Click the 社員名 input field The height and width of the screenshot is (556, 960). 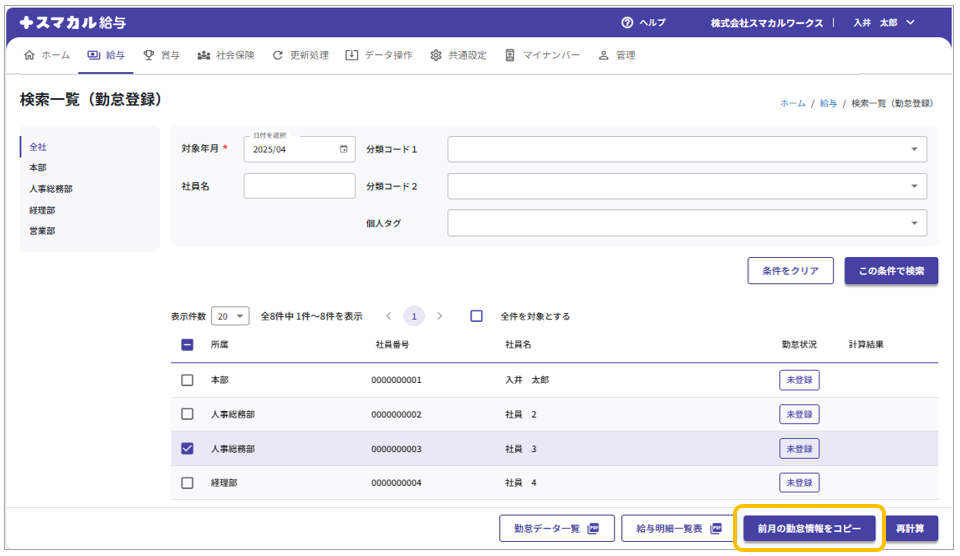point(299,186)
